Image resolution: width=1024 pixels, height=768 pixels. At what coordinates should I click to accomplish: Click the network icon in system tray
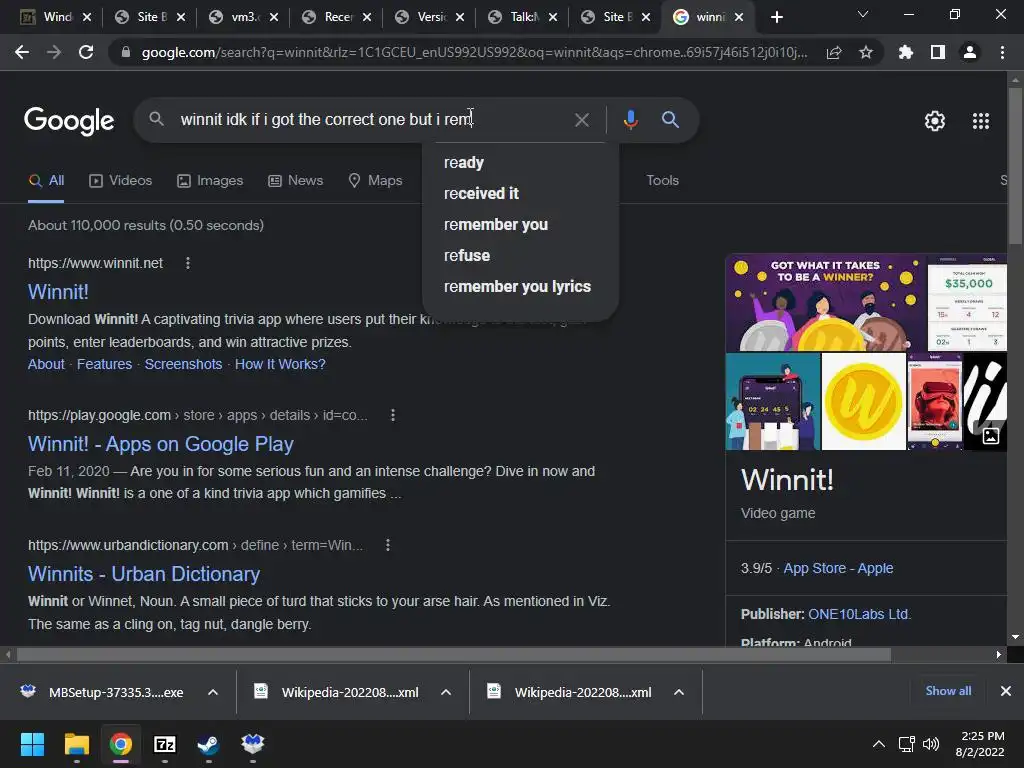pos(906,744)
